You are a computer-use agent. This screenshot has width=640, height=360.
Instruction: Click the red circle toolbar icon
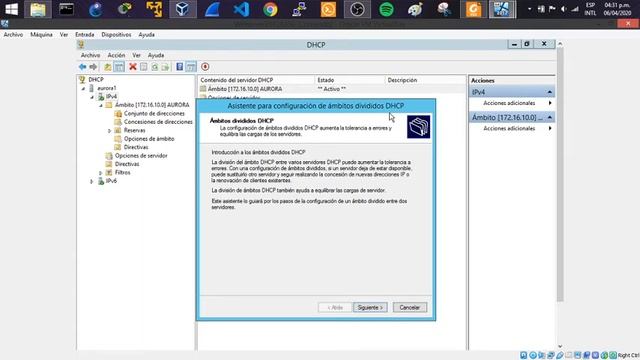(x=205, y=67)
